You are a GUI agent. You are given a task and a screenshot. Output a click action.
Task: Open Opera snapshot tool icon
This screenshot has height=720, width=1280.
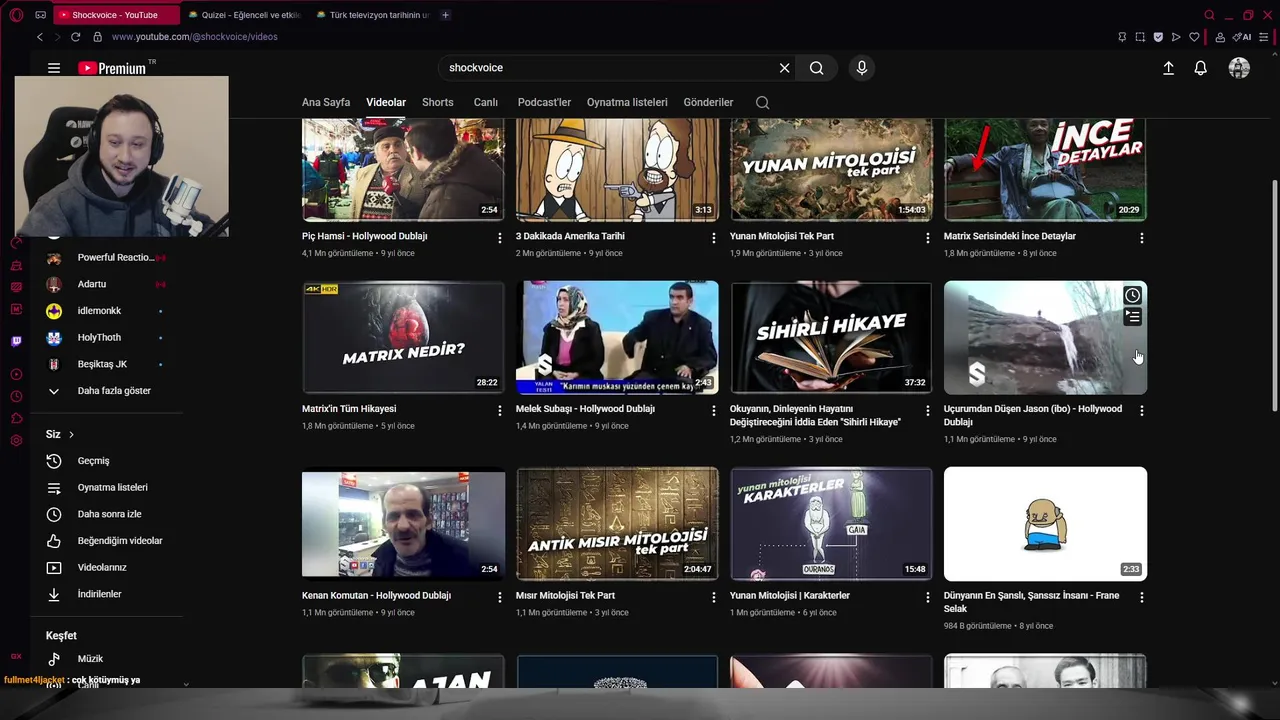(x=1140, y=37)
